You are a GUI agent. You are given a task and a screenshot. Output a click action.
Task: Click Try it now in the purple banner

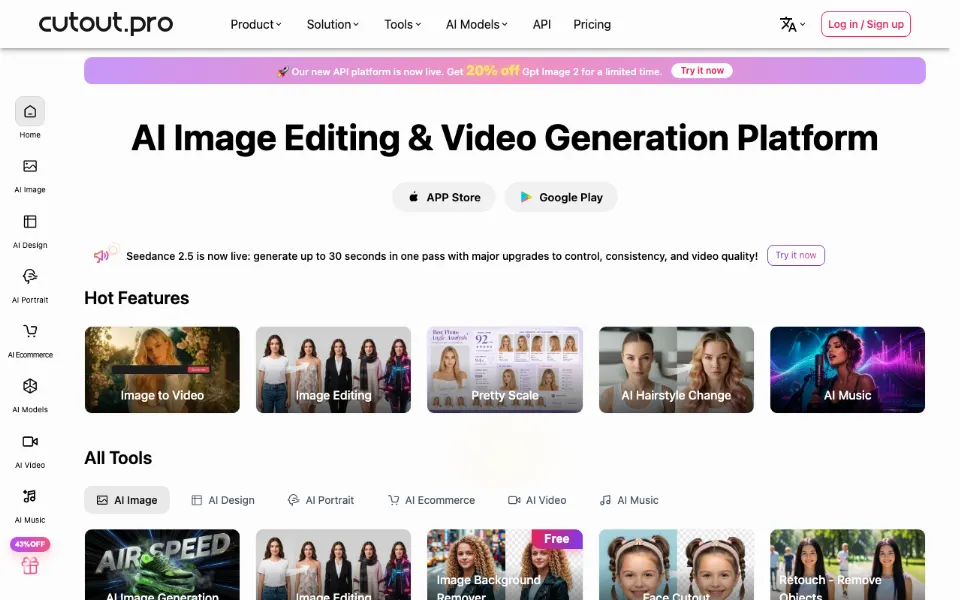pos(702,70)
